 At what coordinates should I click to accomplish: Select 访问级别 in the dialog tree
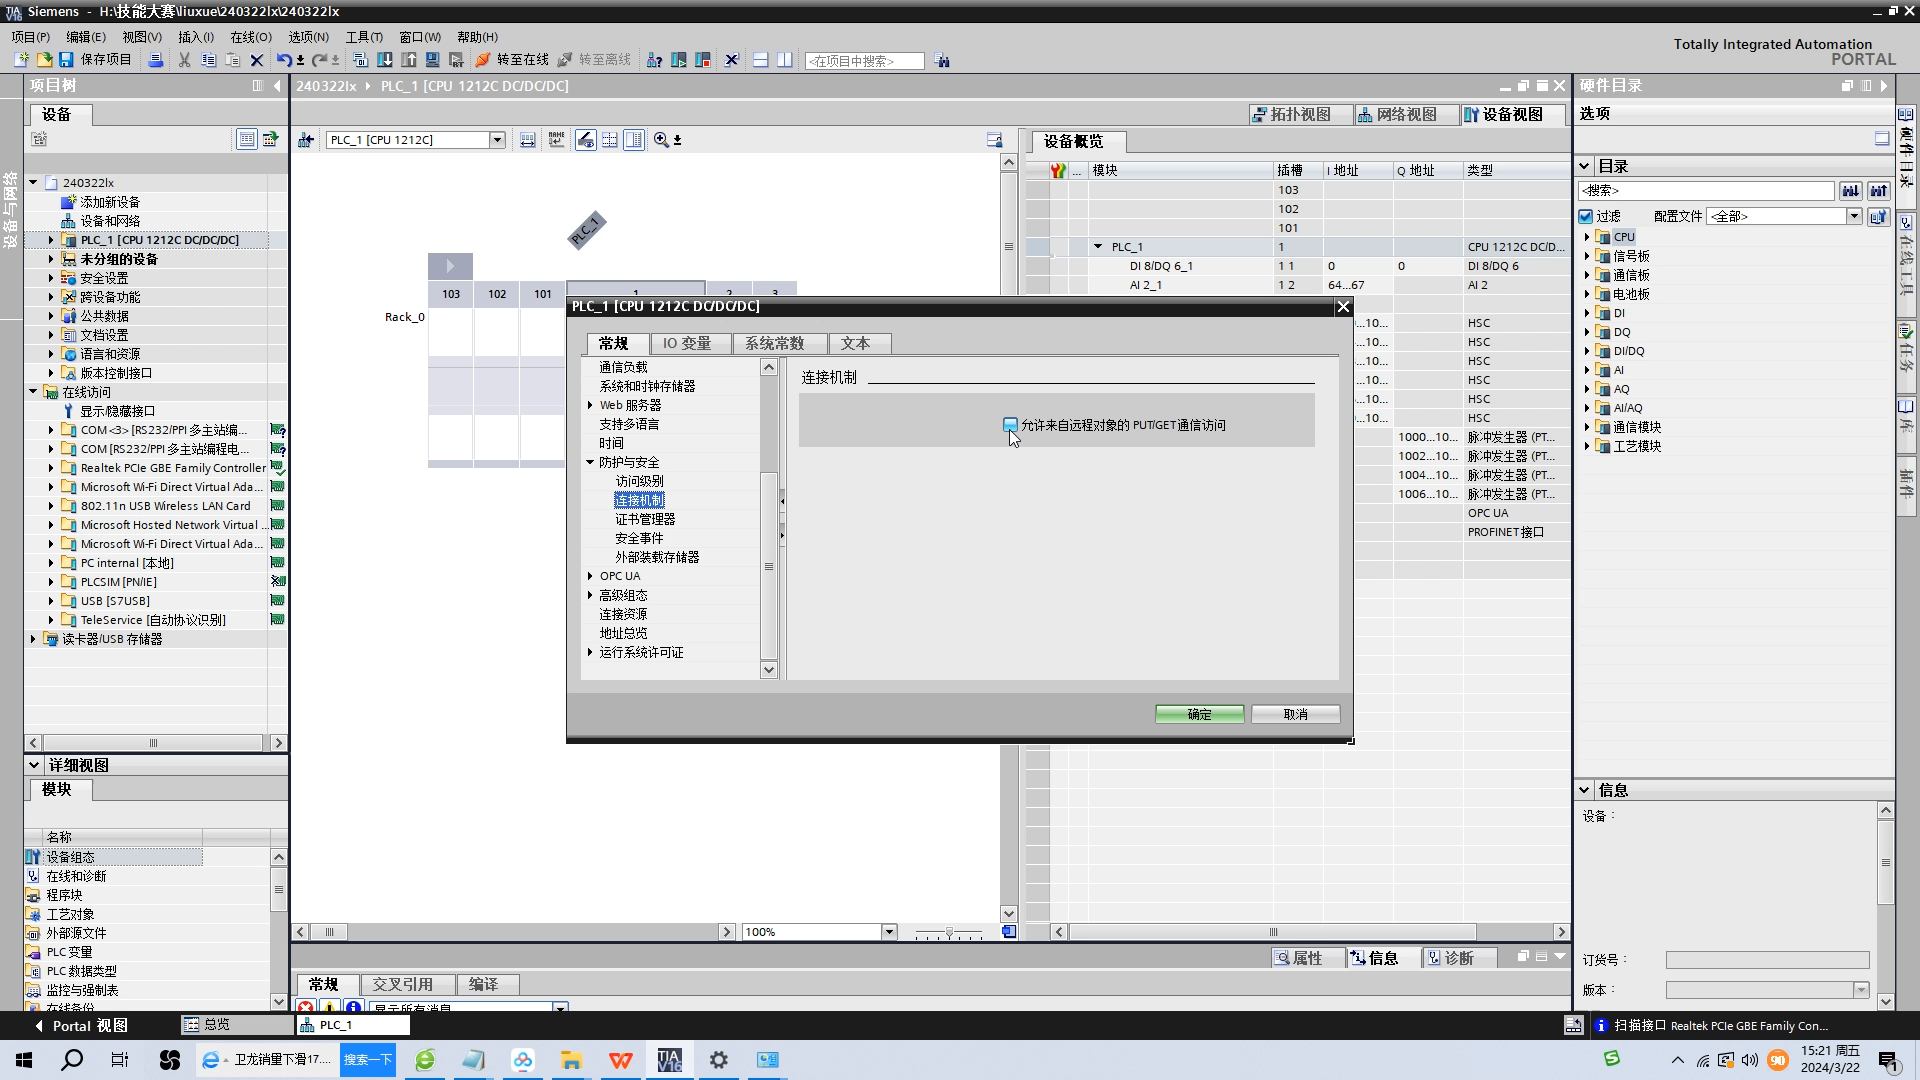639,481
